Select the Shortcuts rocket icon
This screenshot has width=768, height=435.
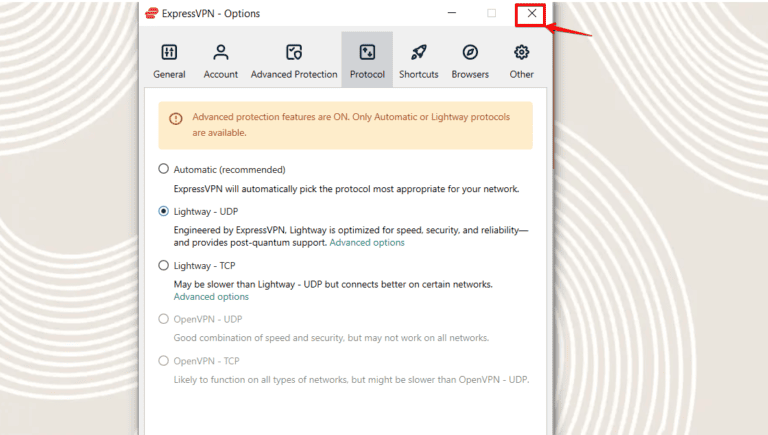pos(419,52)
